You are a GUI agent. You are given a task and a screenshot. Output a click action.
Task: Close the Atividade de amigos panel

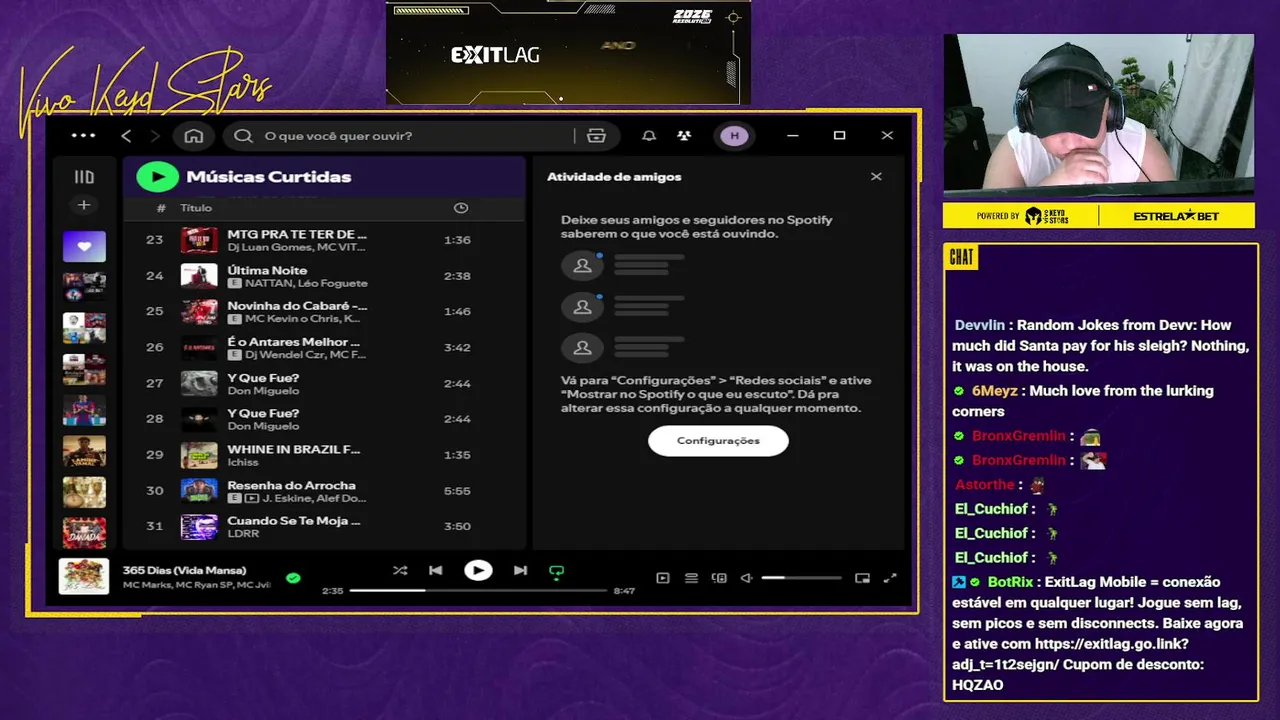876,177
